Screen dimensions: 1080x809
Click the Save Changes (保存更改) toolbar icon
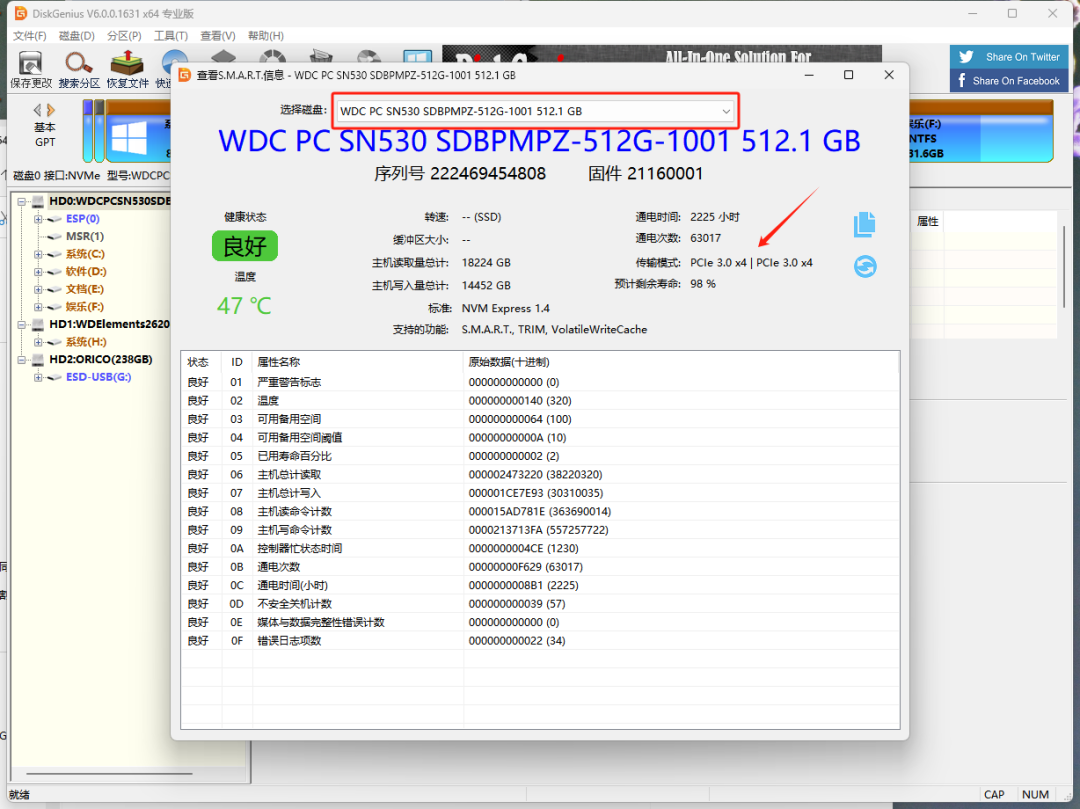30,63
